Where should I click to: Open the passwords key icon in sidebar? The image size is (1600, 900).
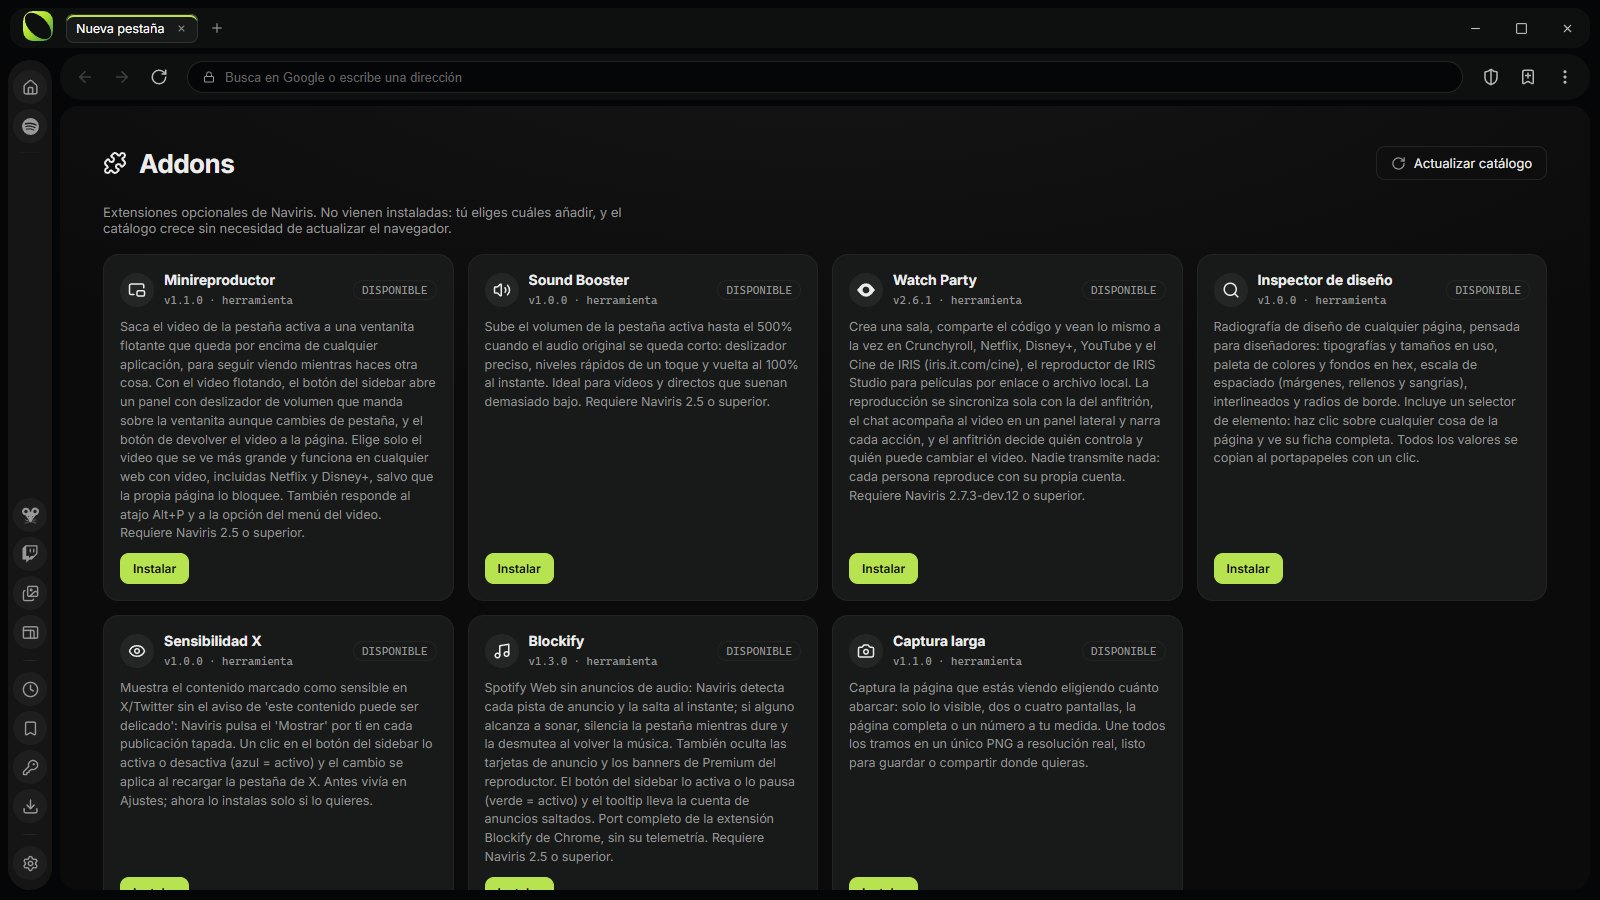[30, 767]
